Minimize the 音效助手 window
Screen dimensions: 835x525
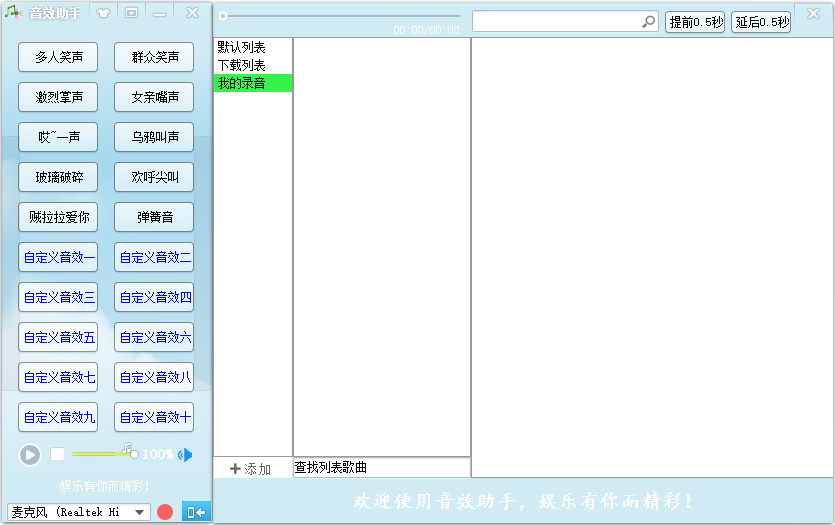coord(159,14)
